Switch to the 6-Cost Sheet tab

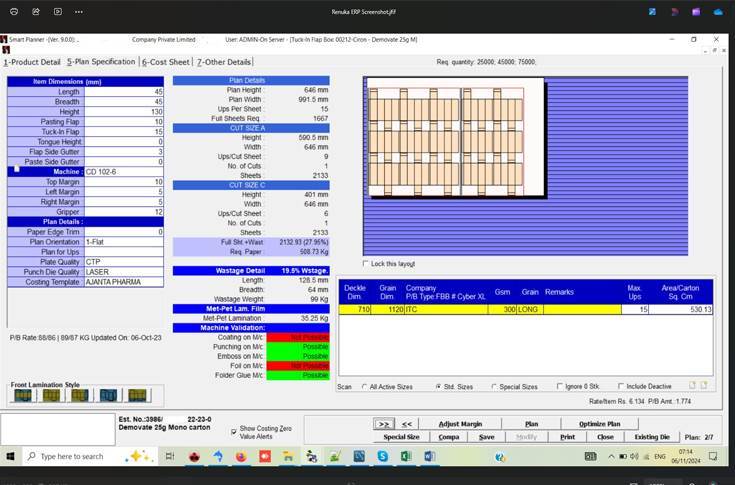coord(165,62)
